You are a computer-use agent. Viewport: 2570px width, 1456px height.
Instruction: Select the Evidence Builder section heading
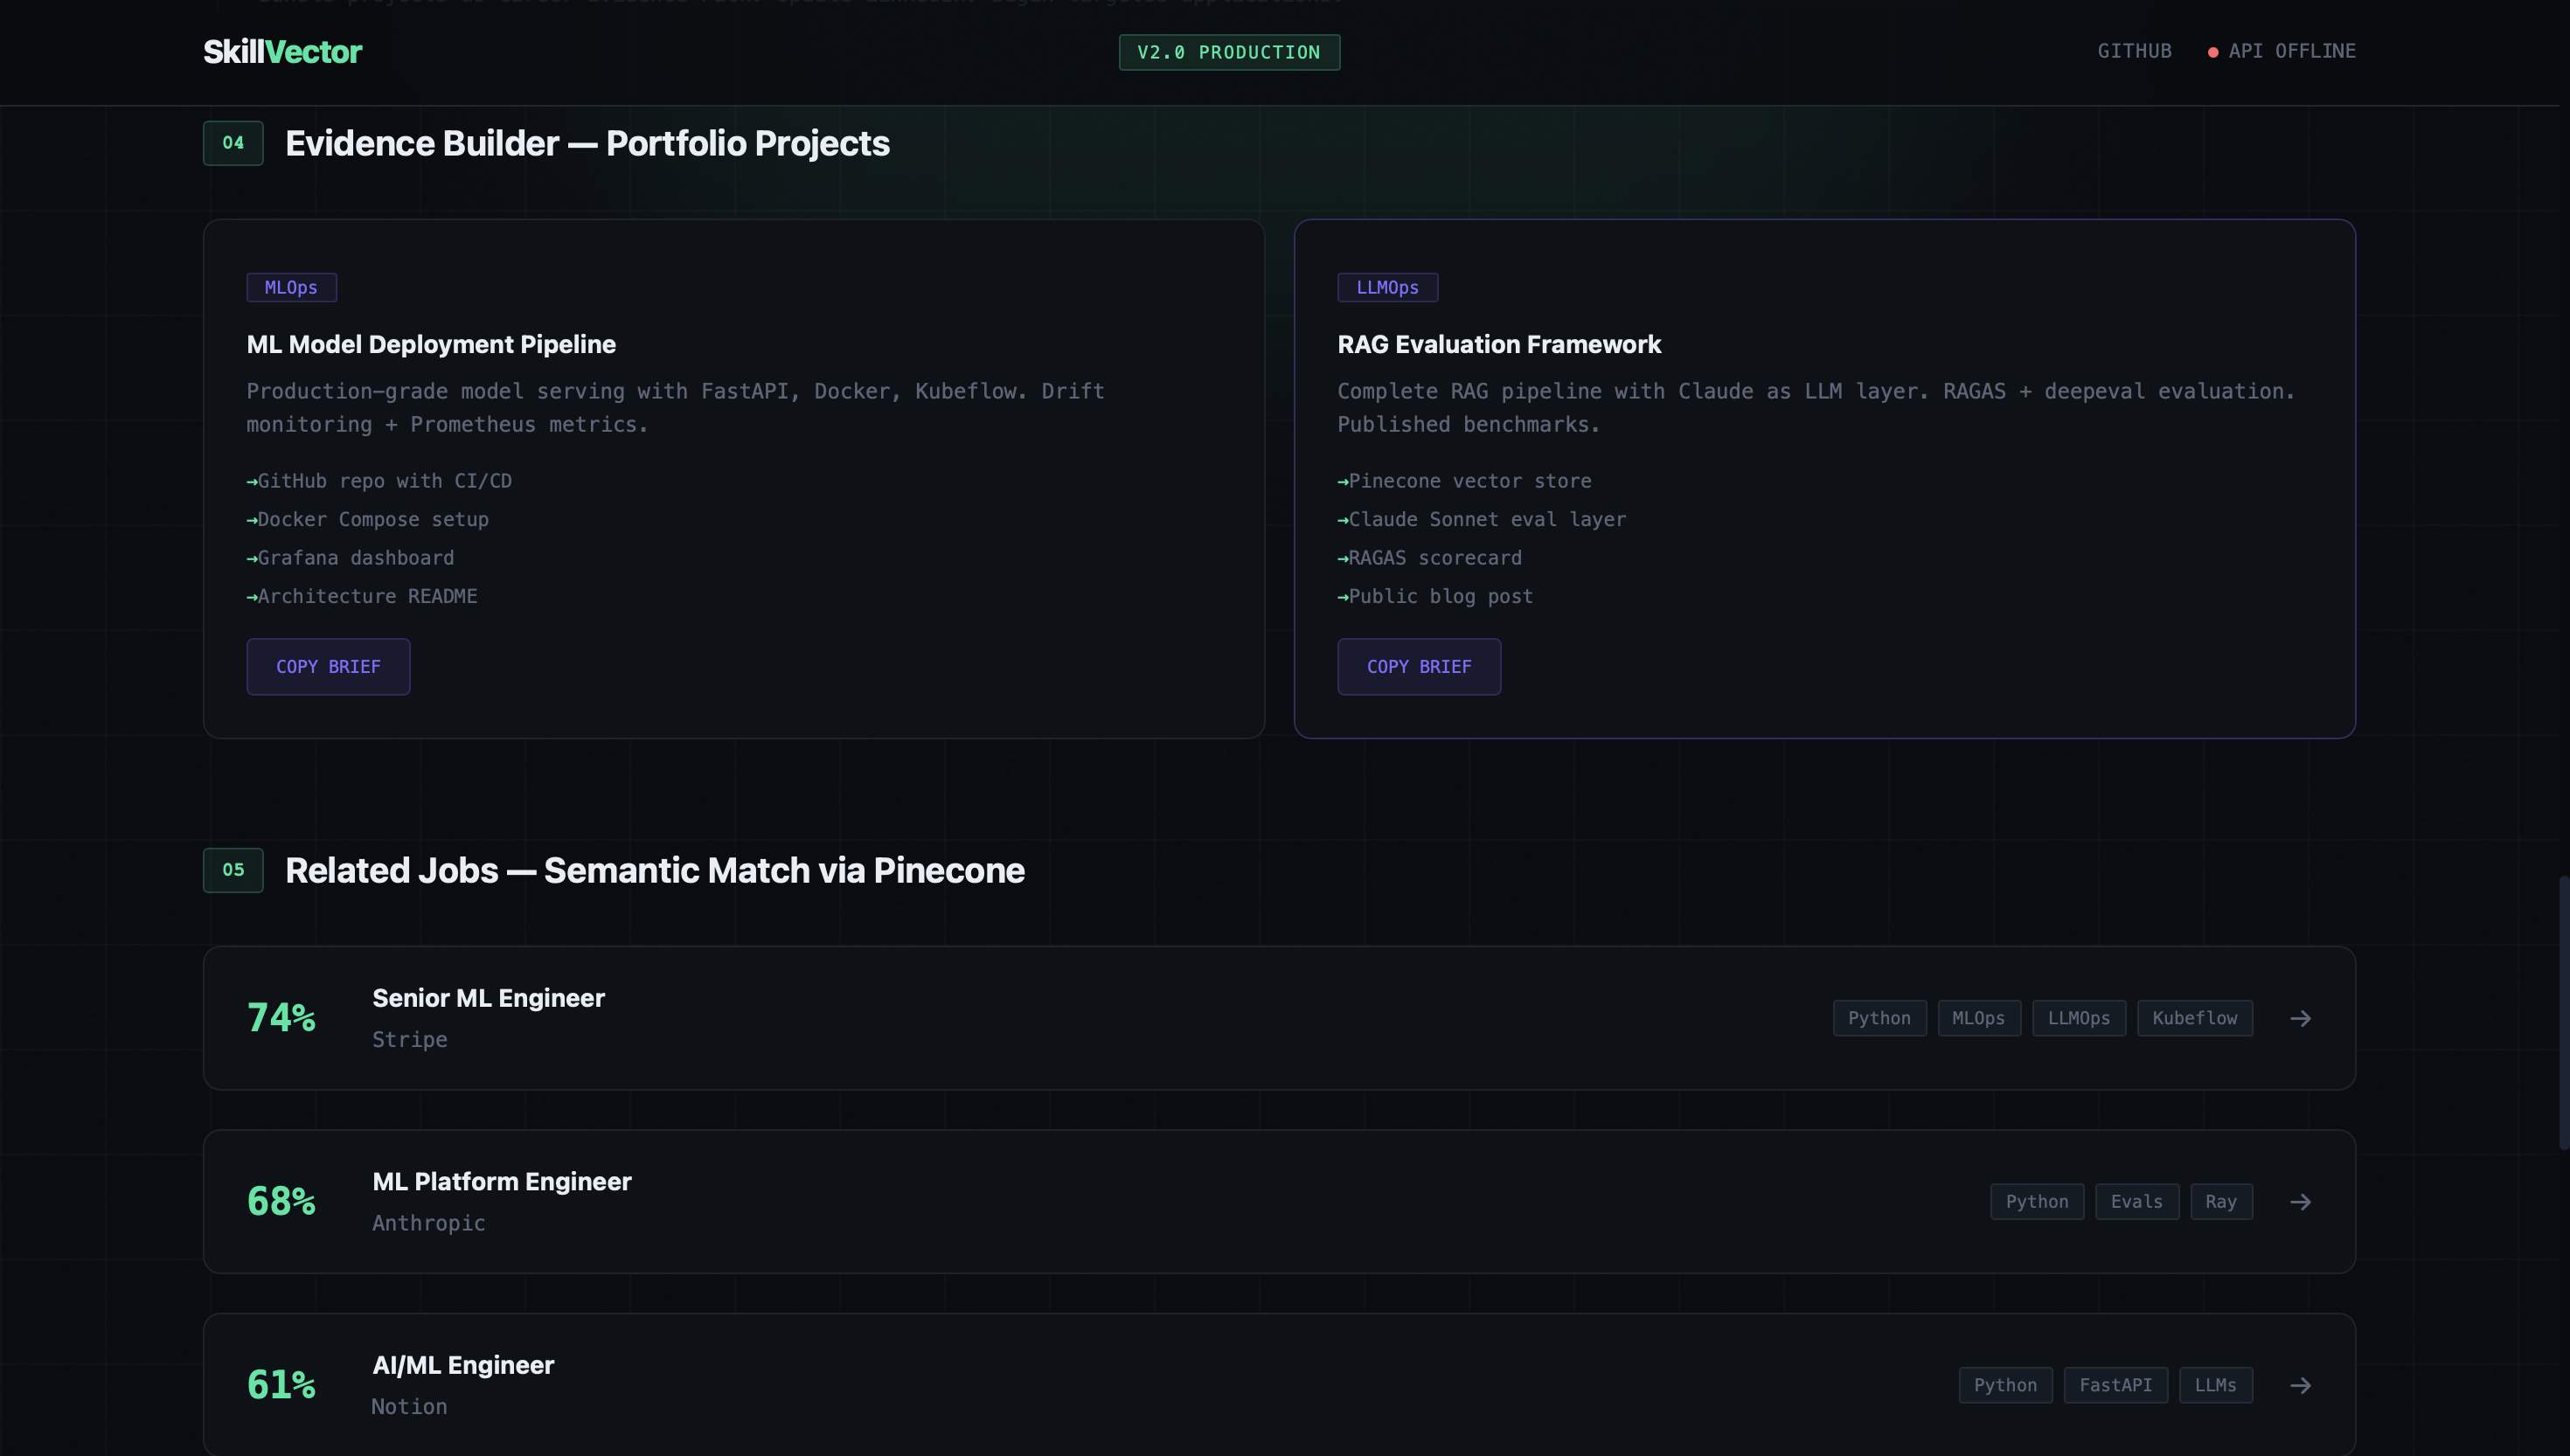click(587, 143)
